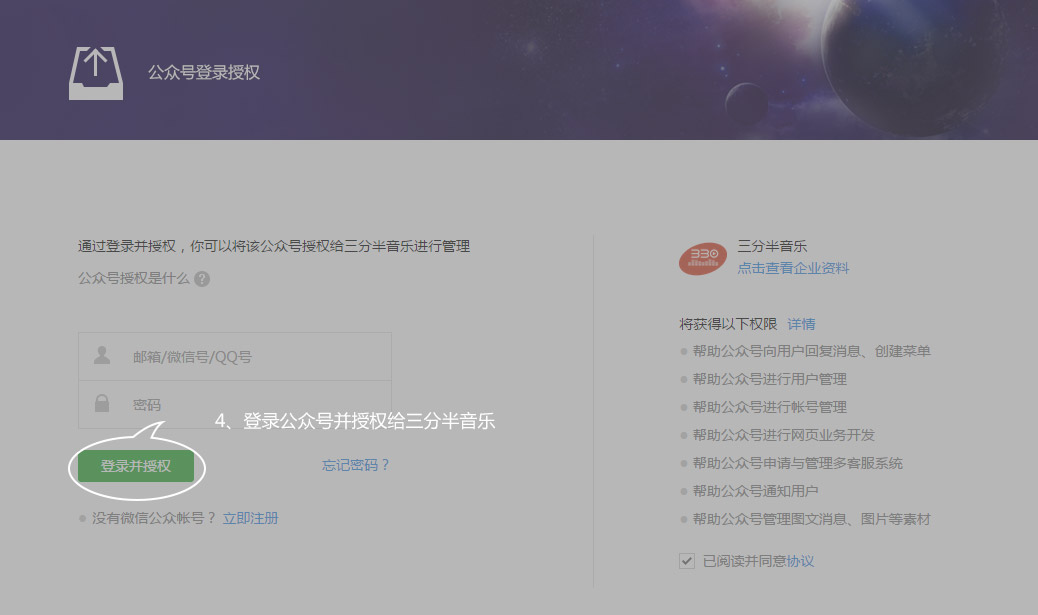
Task: Click 帮助公众号通知用户 item
Action: pyautogui.click(x=755, y=491)
